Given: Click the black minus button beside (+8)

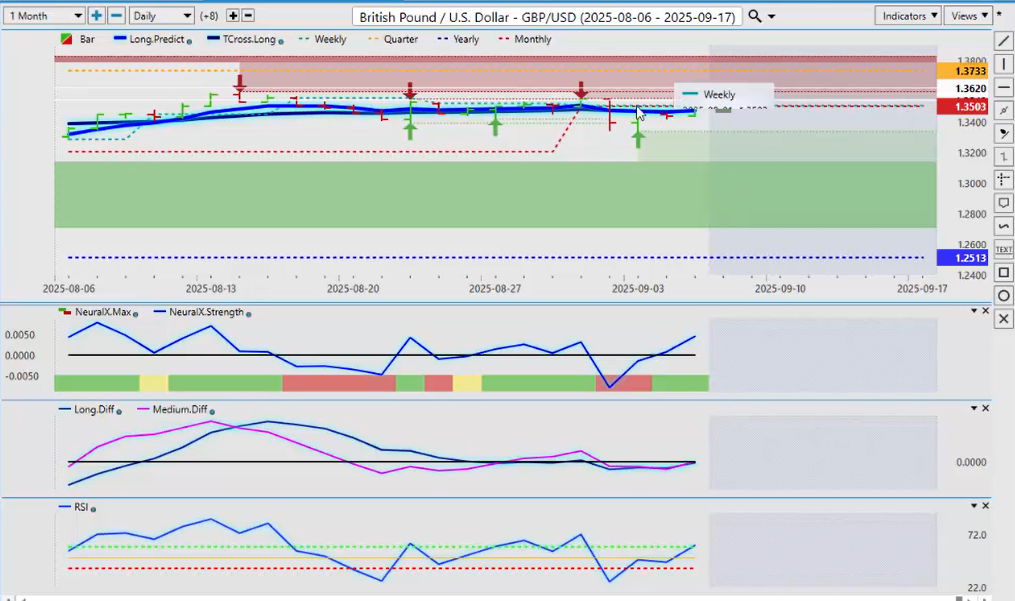Looking at the screenshot, I should [248, 16].
